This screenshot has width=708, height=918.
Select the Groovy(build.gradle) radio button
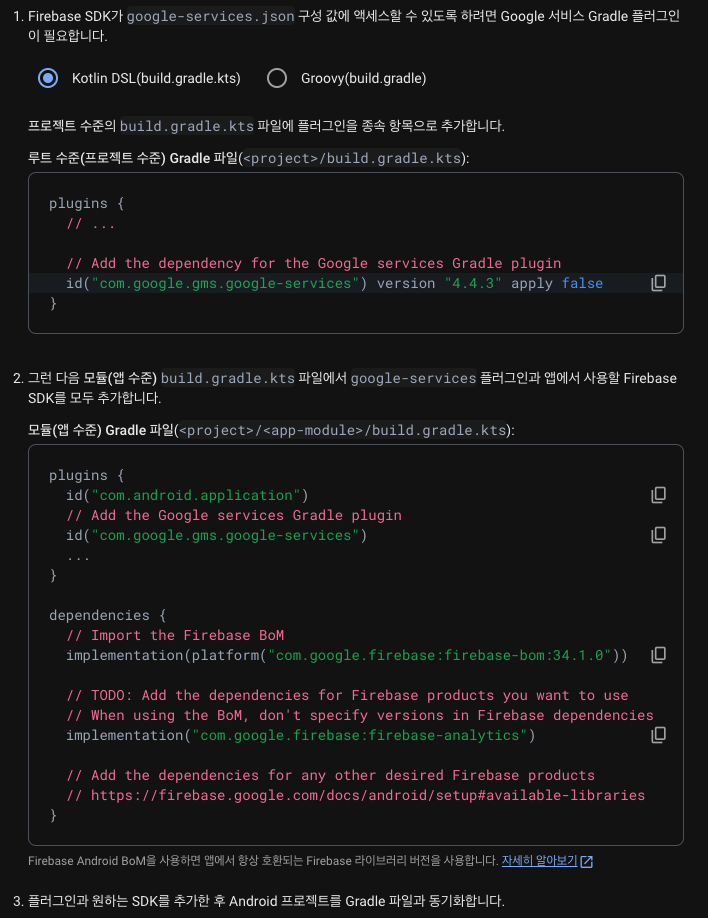(x=277, y=78)
